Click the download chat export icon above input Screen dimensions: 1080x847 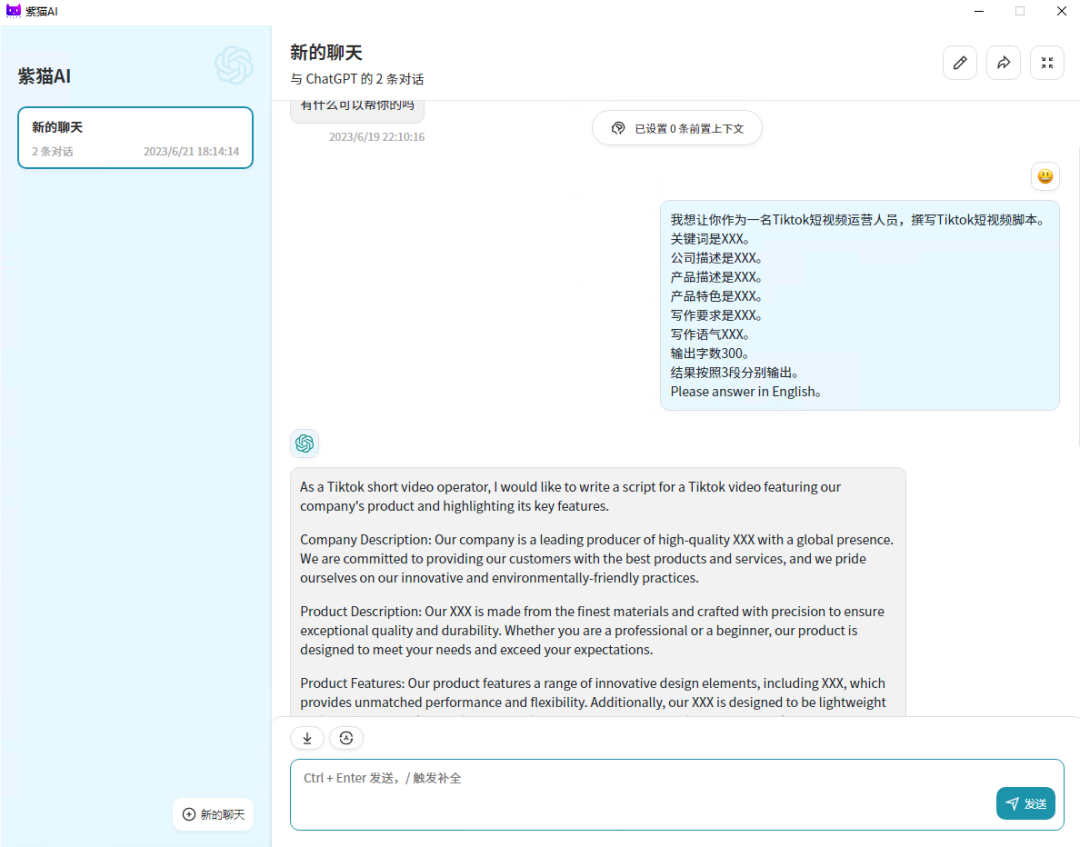(307, 737)
